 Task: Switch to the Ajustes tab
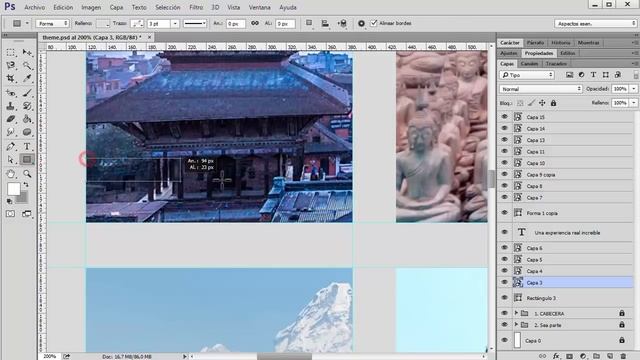point(509,53)
